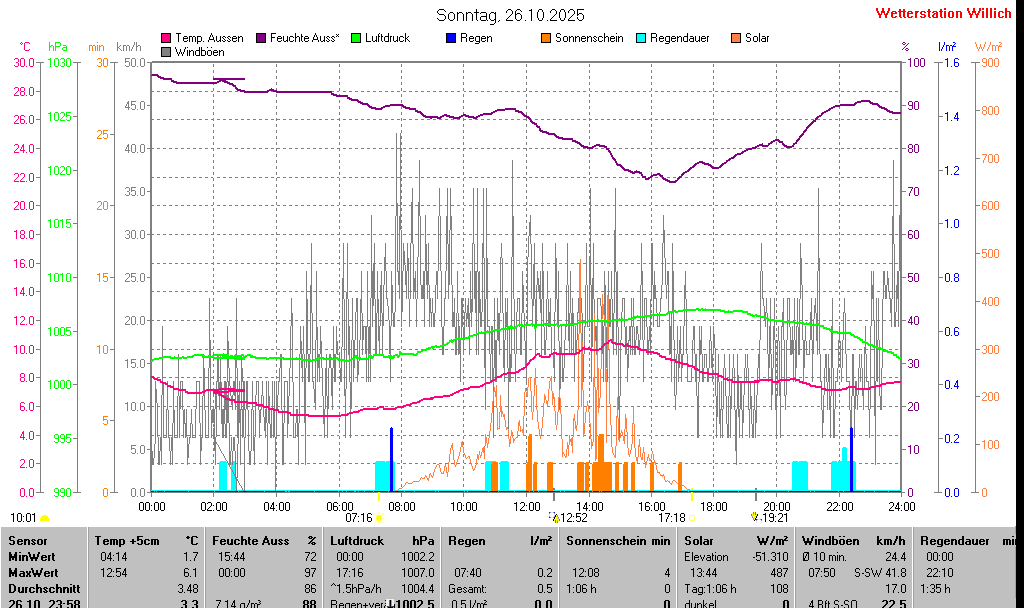
Task: Click the cyan Regendauer legend square
Action: (x=641, y=38)
